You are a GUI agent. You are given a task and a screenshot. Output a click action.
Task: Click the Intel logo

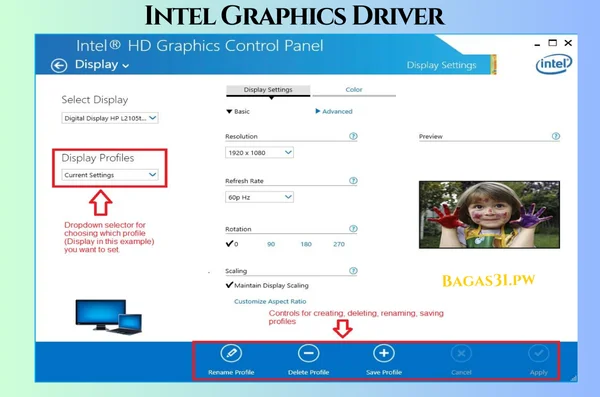pos(554,64)
